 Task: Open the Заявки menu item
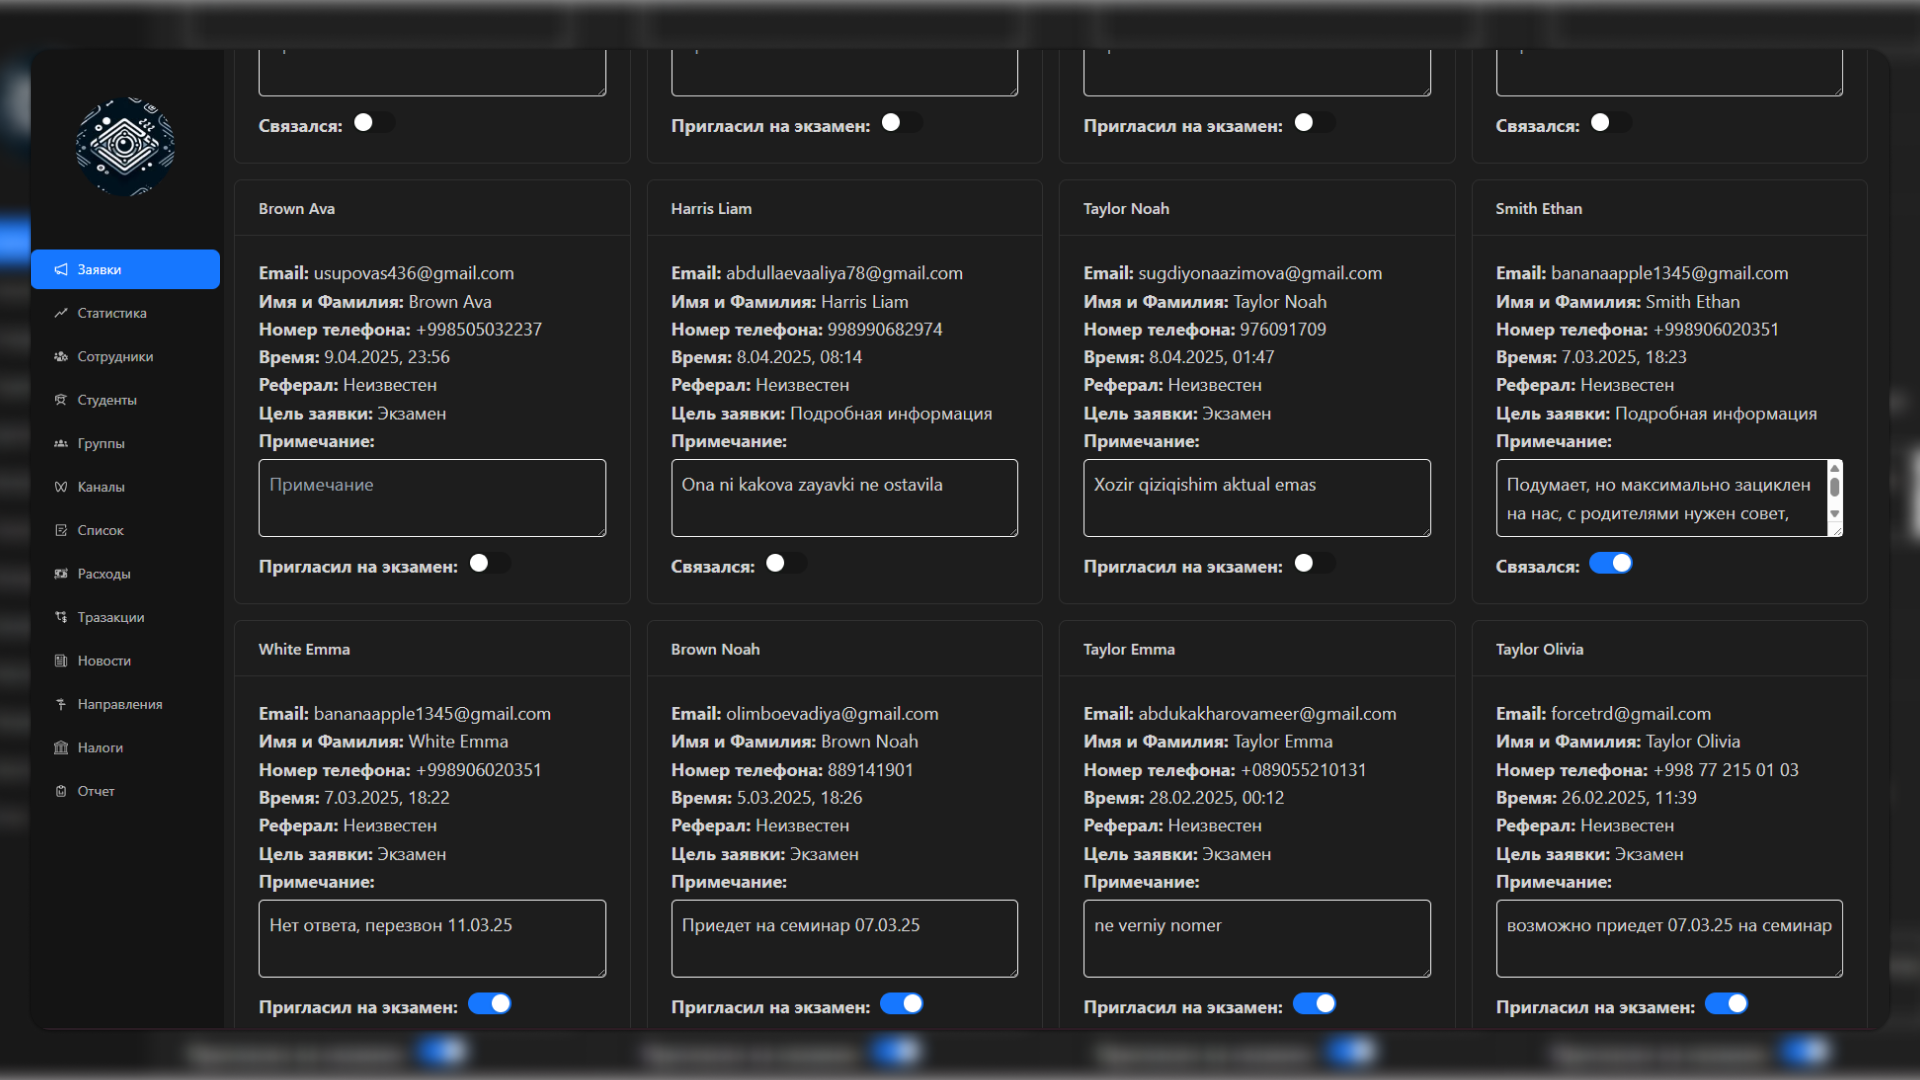point(125,269)
